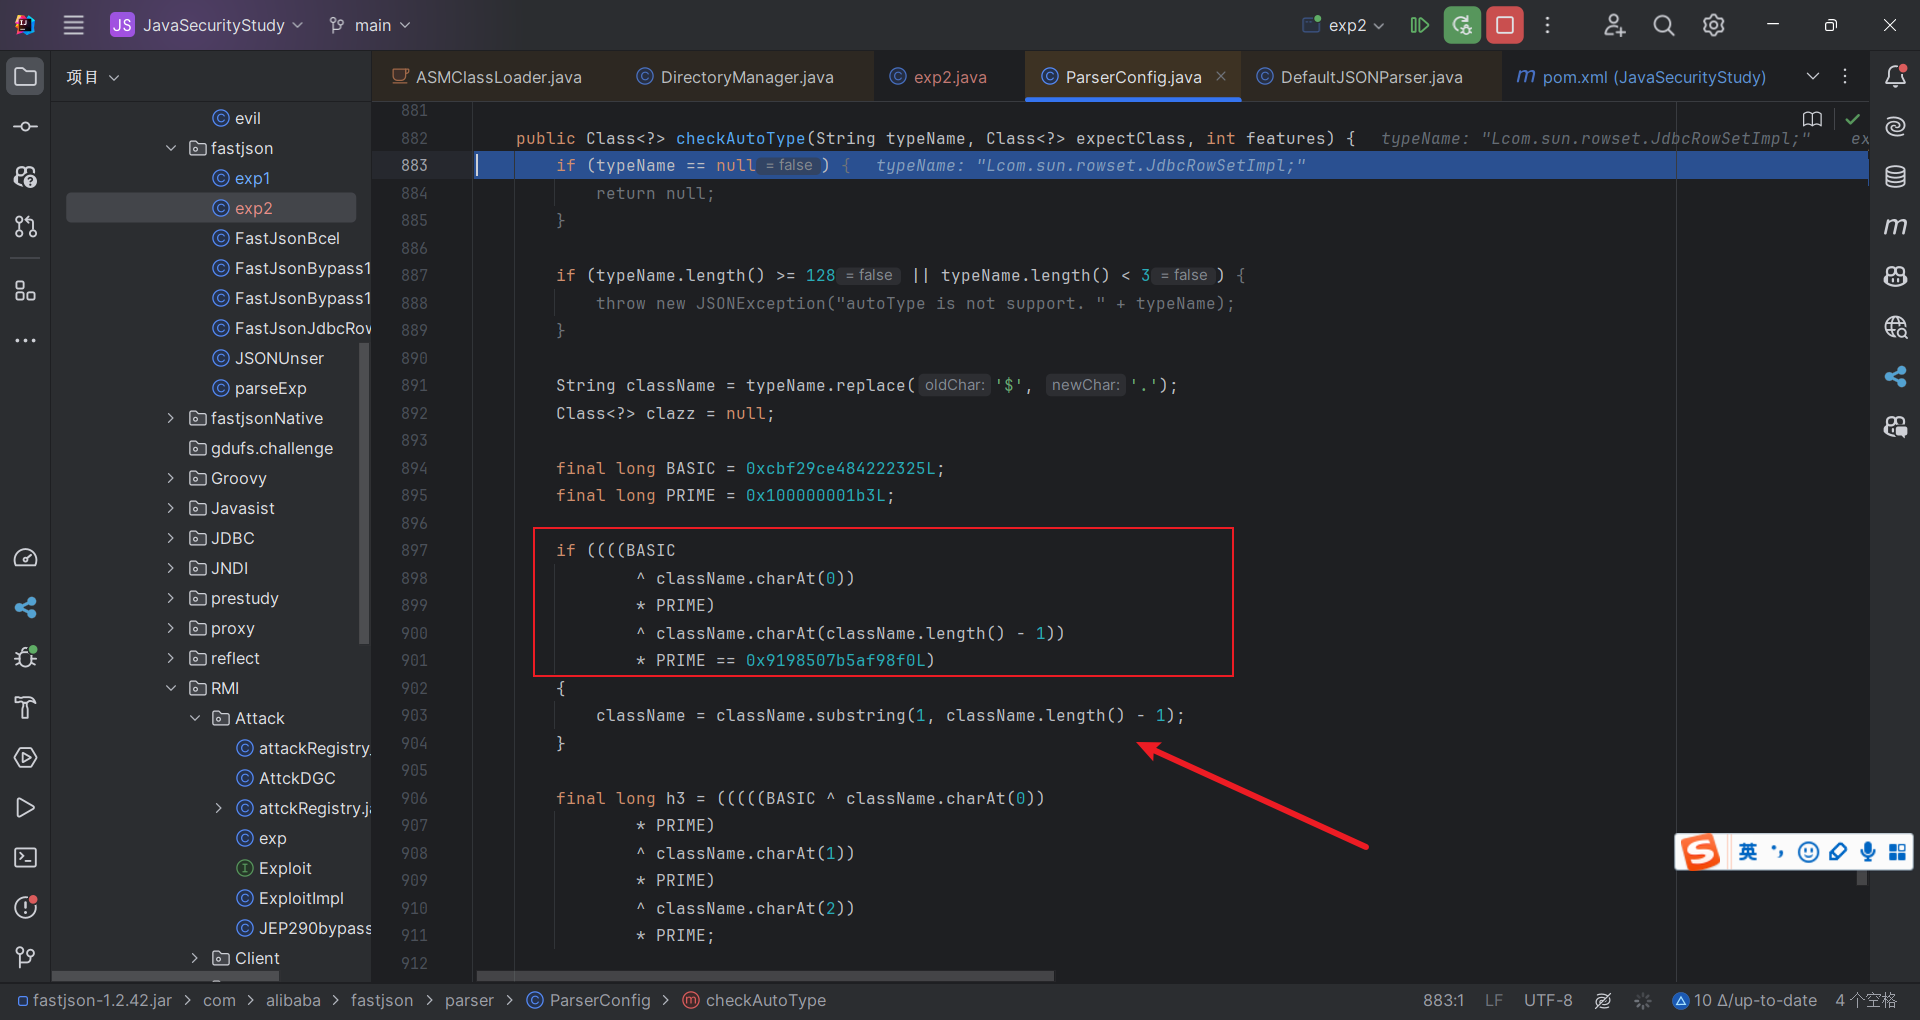
Task: Click 883:1 line position indicator
Action: click(1443, 1000)
